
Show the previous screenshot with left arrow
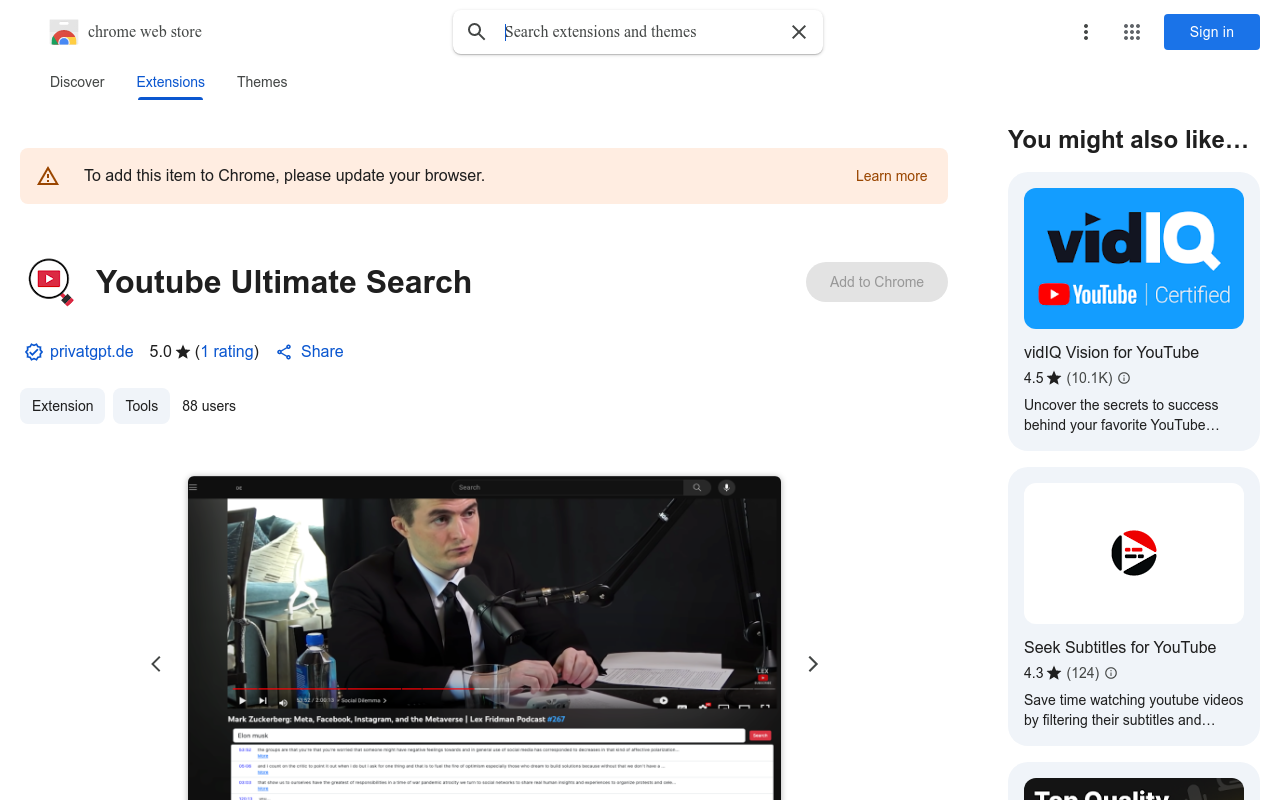click(x=156, y=664)
